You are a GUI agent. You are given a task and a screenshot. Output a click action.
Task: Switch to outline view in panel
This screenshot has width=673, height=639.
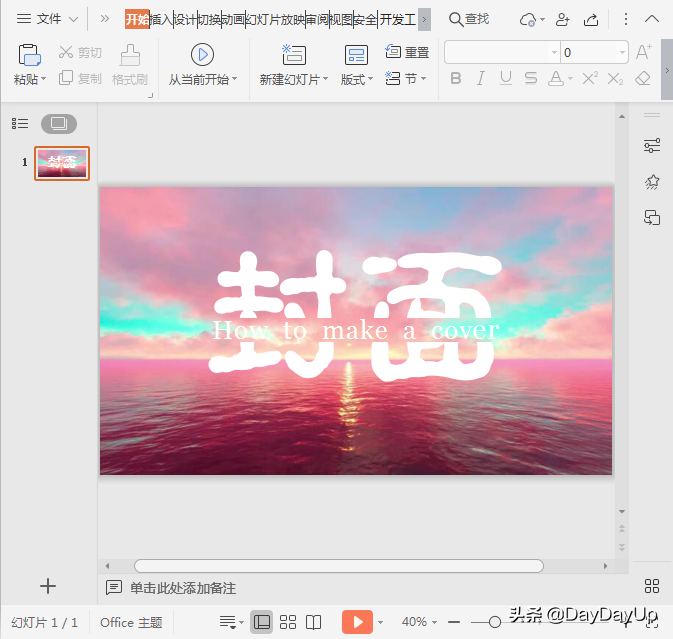point(20,124)
